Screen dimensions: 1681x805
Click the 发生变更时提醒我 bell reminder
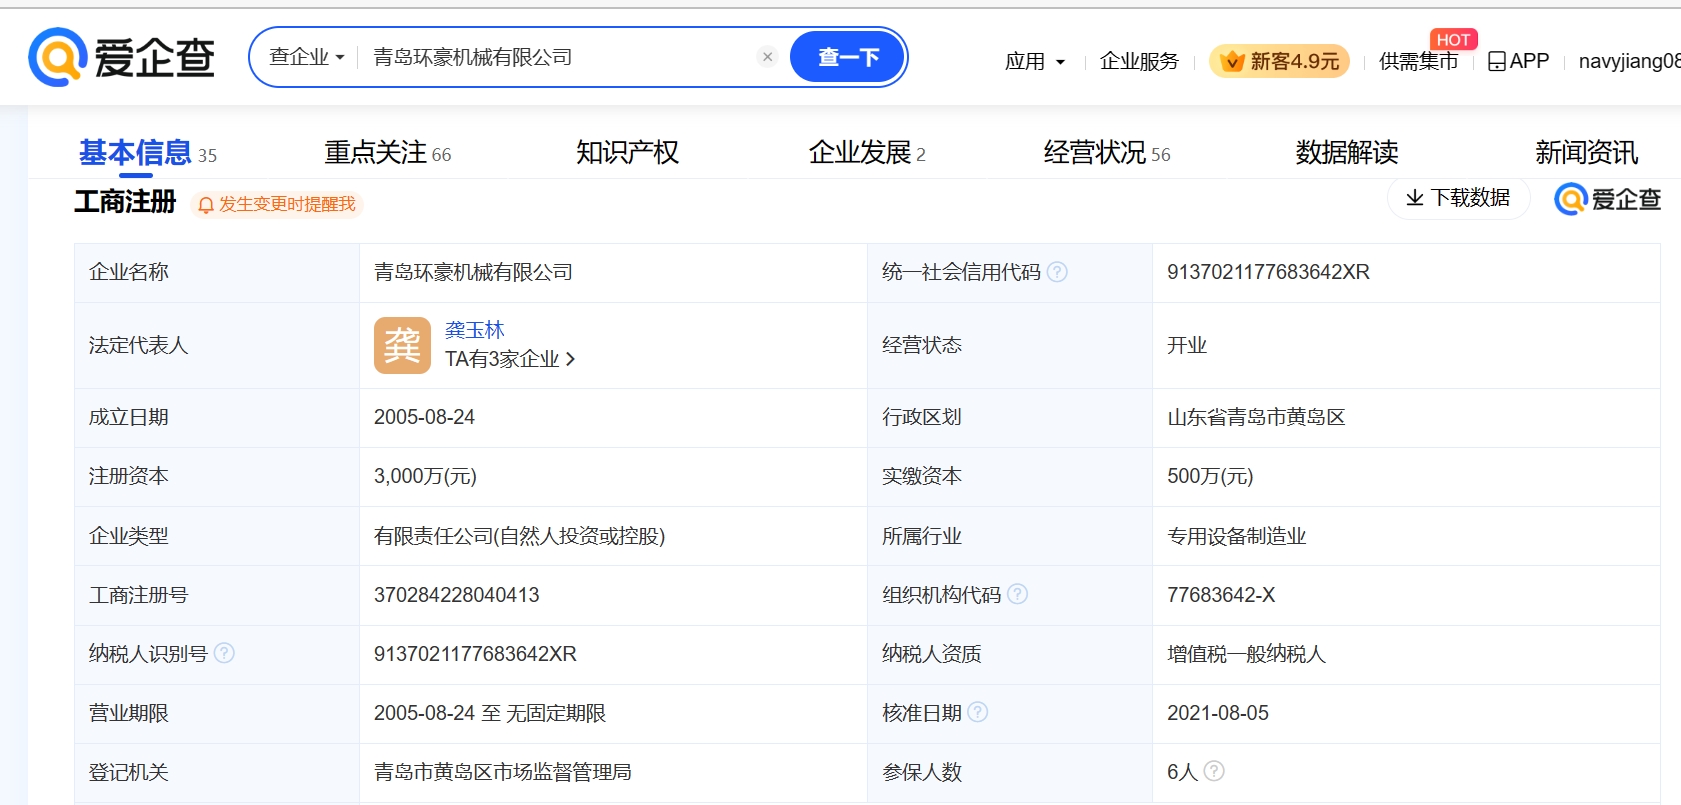click(x=276, y=204)
